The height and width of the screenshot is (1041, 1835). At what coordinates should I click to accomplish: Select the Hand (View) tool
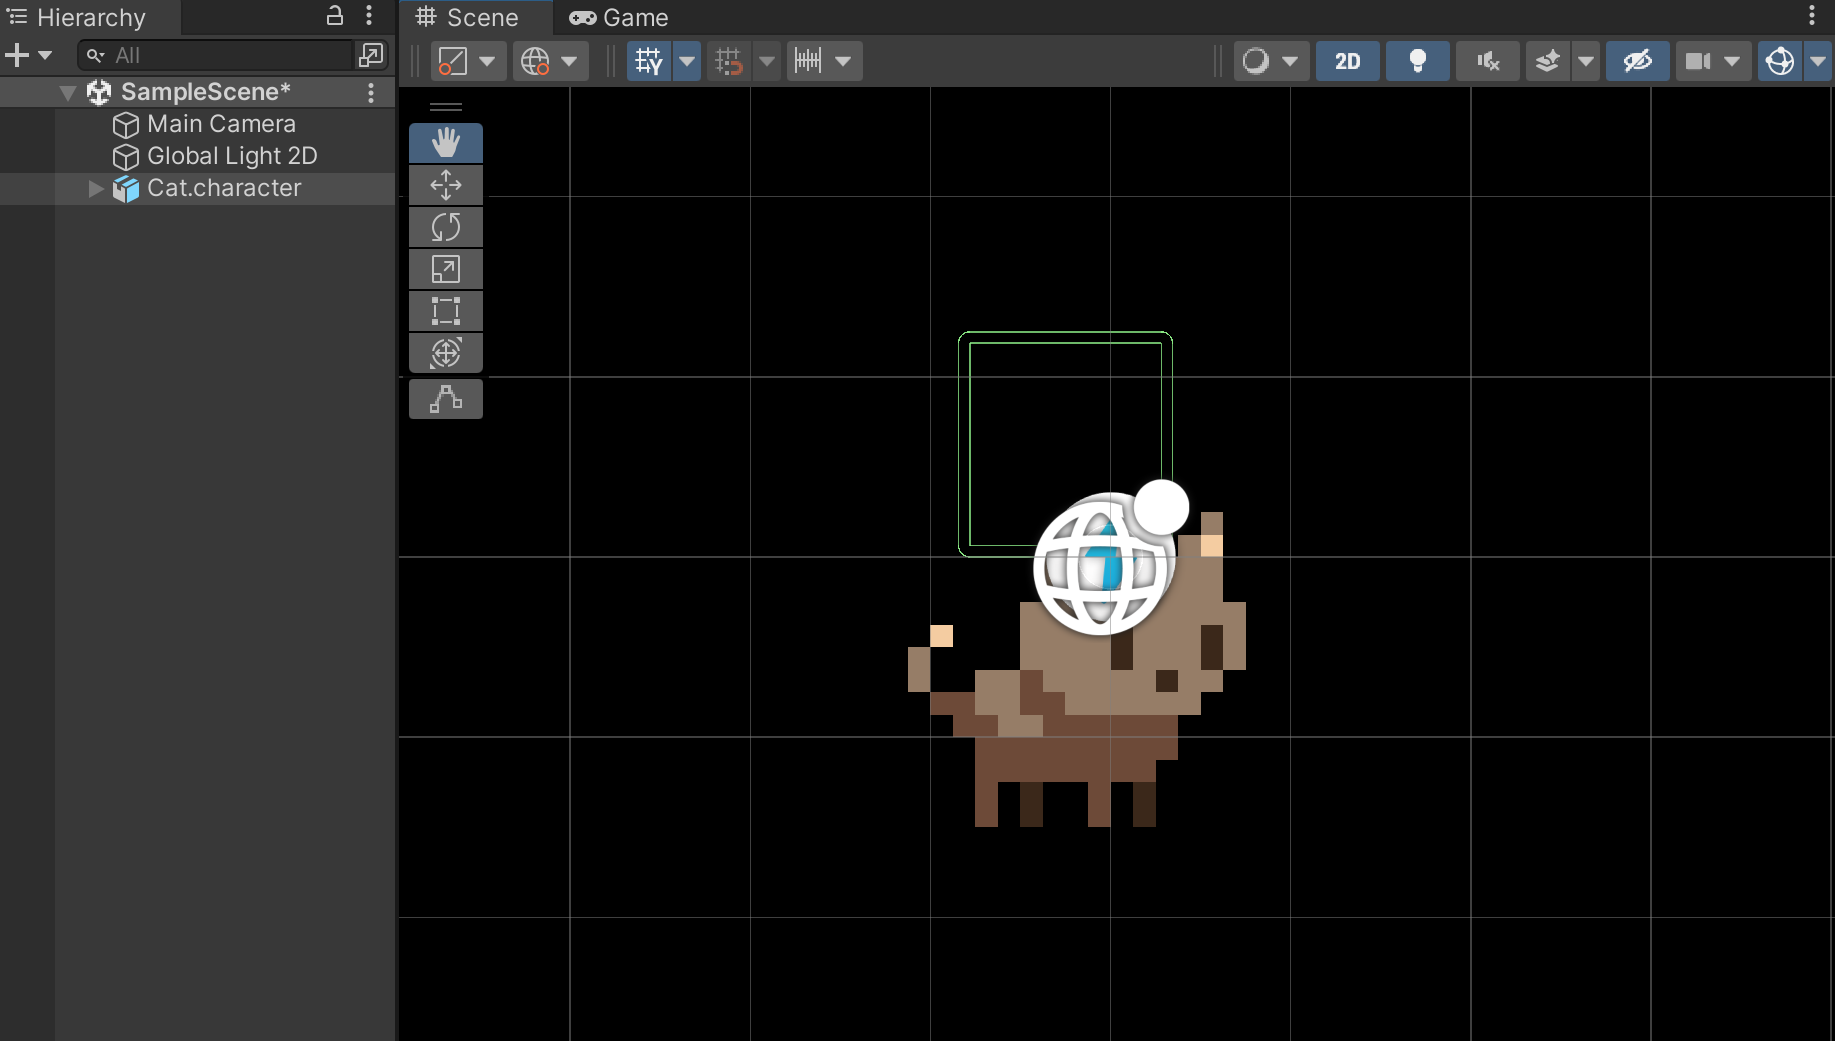(446, 143)
